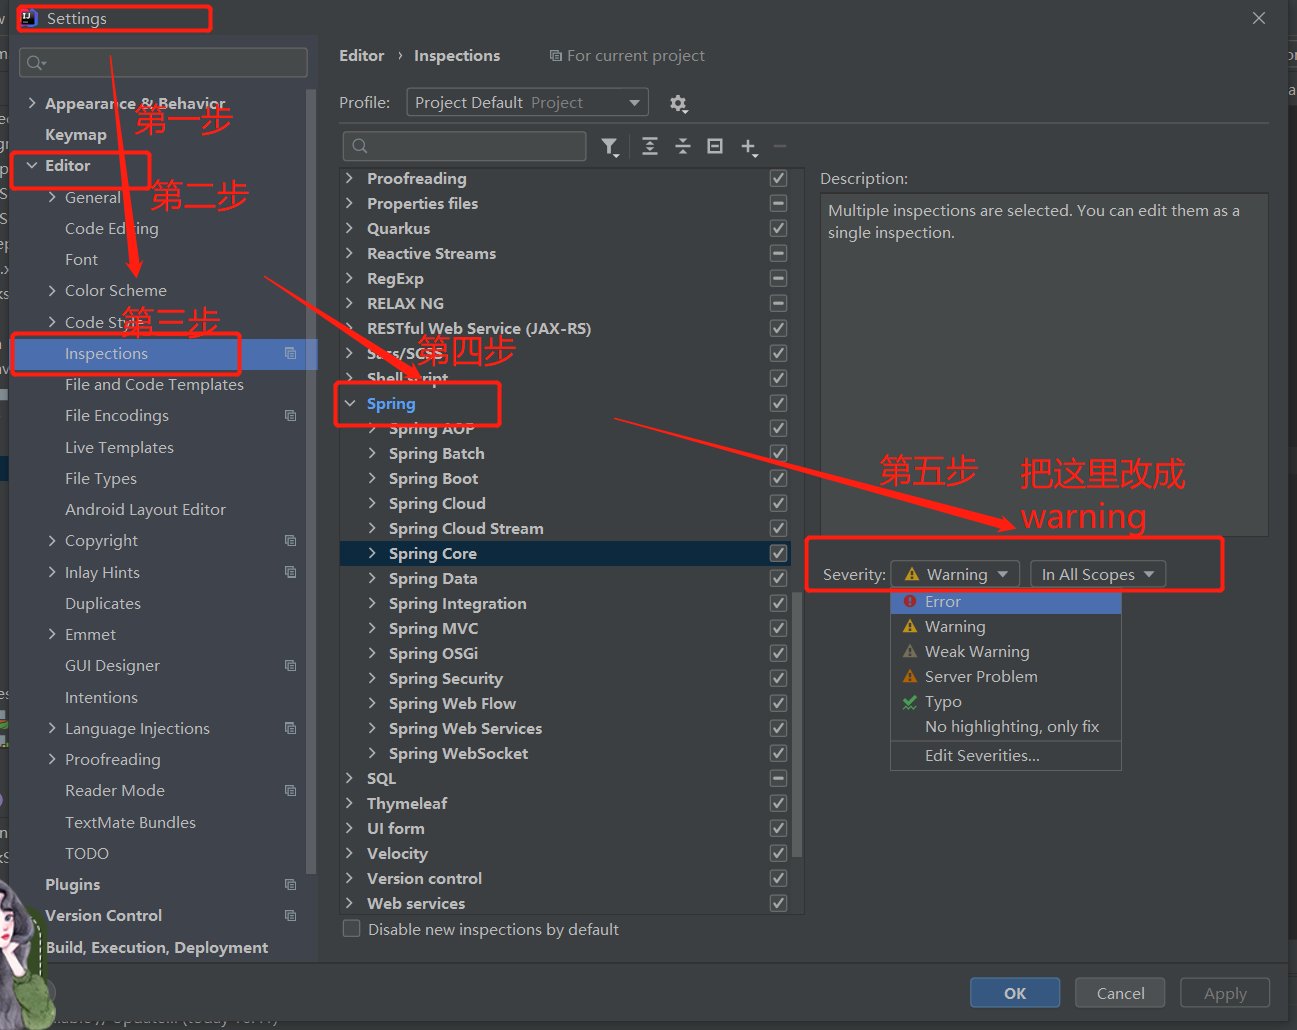
Task: Click the Cancel button
Action: 1120,993
